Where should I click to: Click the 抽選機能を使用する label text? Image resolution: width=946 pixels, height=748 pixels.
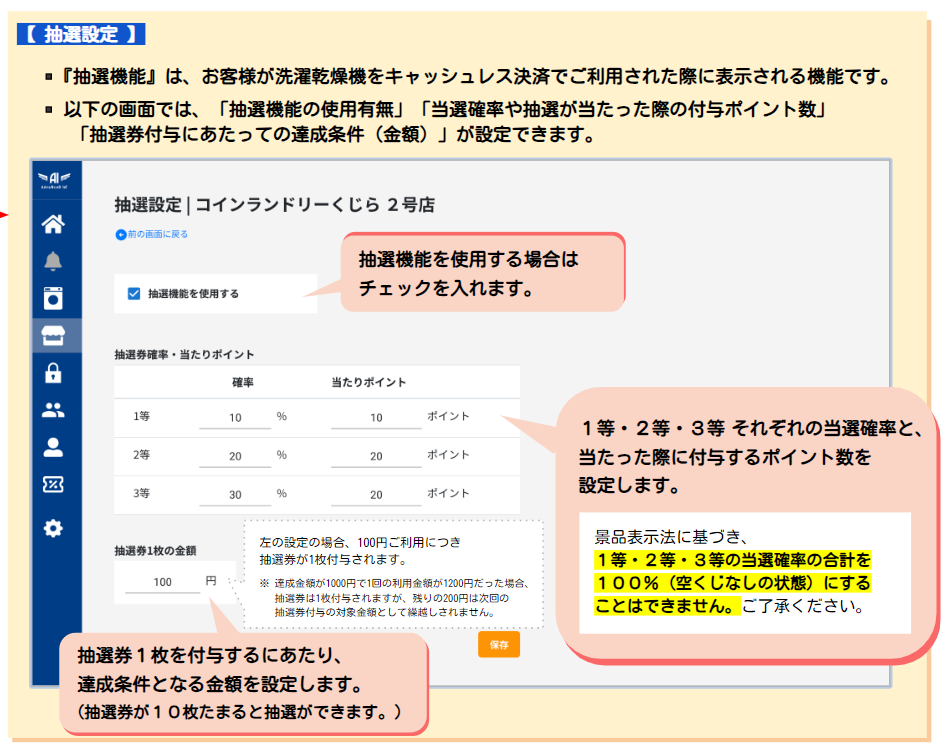click(x=193, y=294)
